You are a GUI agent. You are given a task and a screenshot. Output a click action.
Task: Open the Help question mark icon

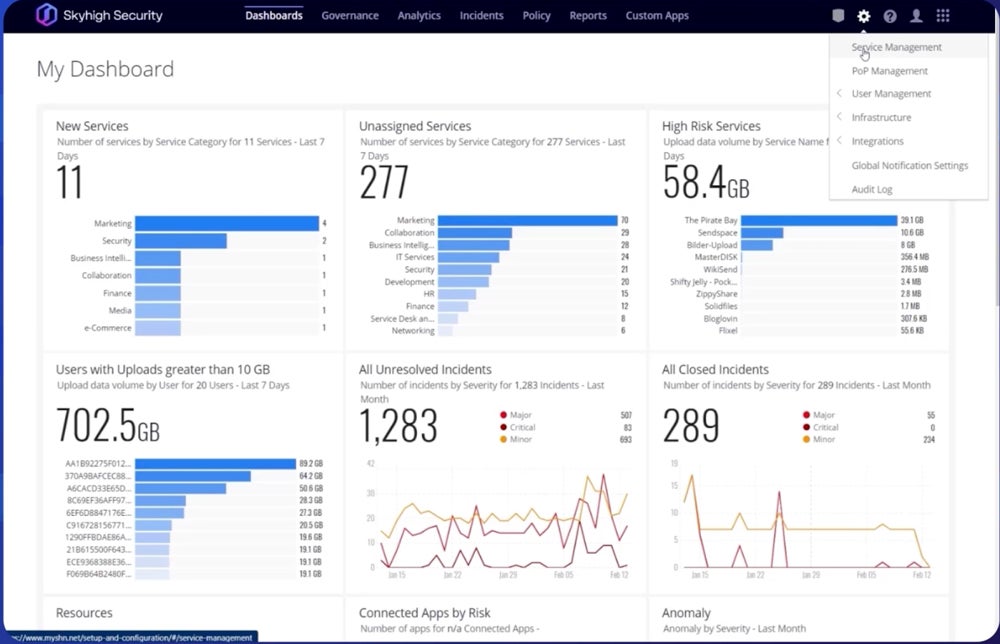[x=890, y=15]
